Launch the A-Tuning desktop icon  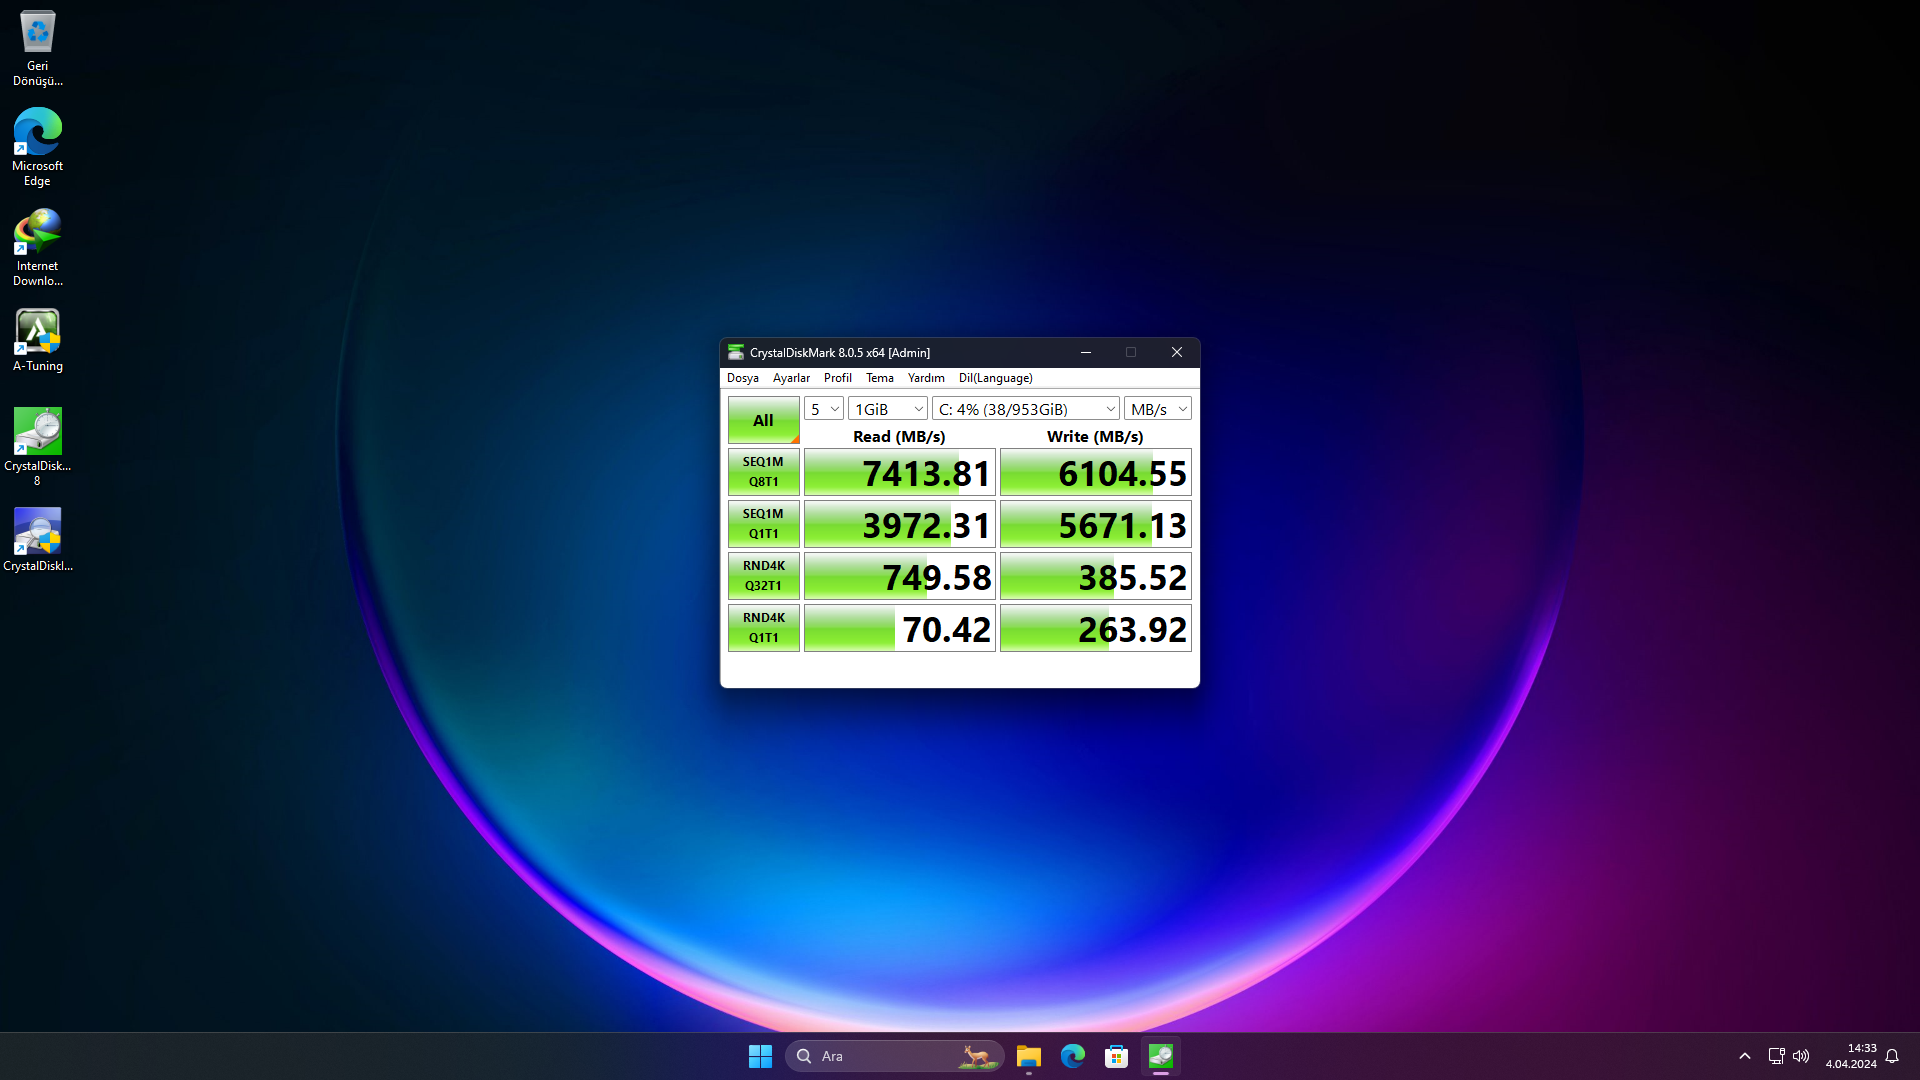(x=37, y=333)
